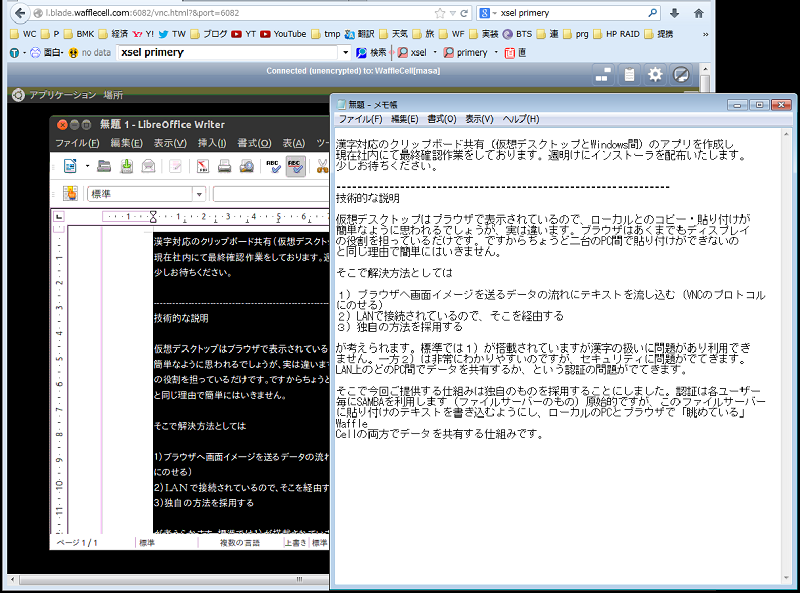Image resolution: width=800 pixels, height=593 pixels.
Task: Toggle insert mode '上書き' in status bar
Action: tap(294, 542)
